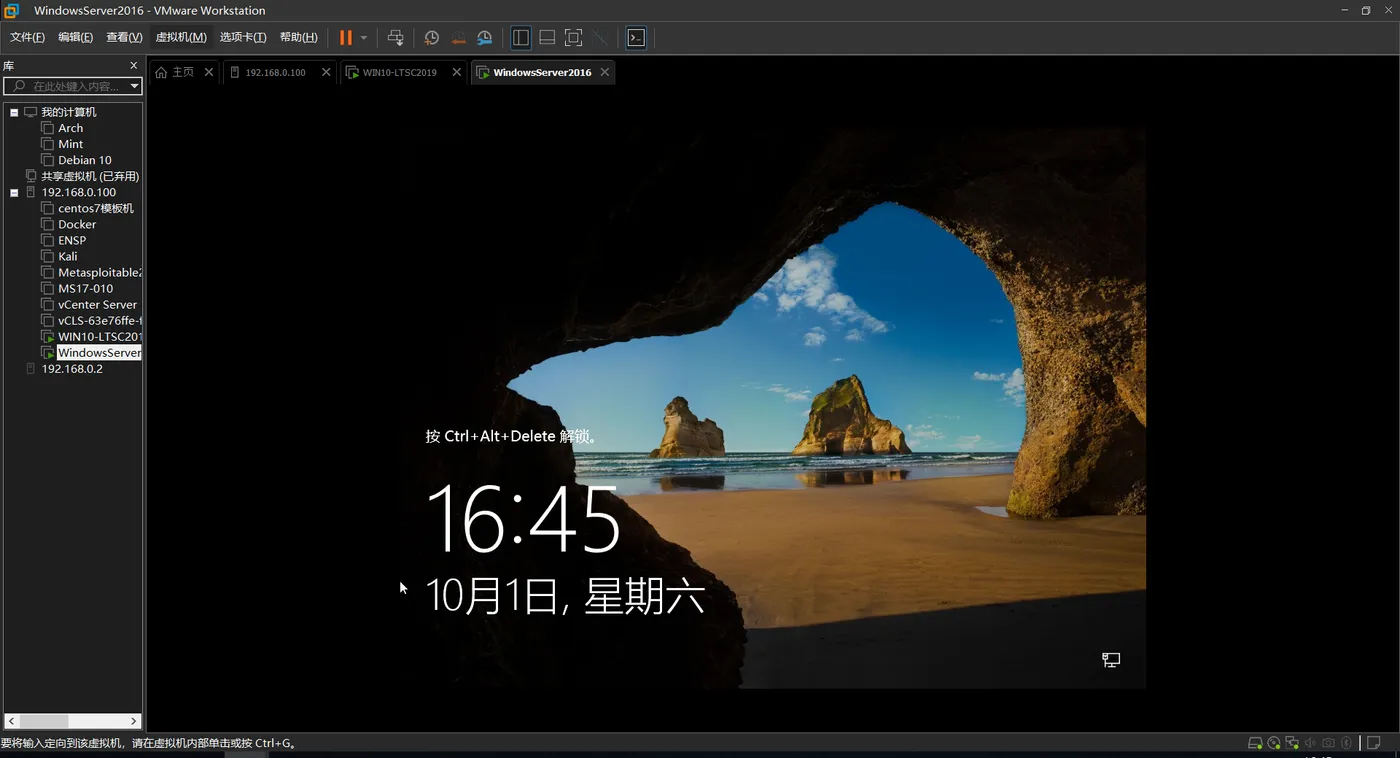Image resolution: width=1400 pixels, height=758 pixels.
Task: Select the Mint virtual machine
Action: pos(70,144)
